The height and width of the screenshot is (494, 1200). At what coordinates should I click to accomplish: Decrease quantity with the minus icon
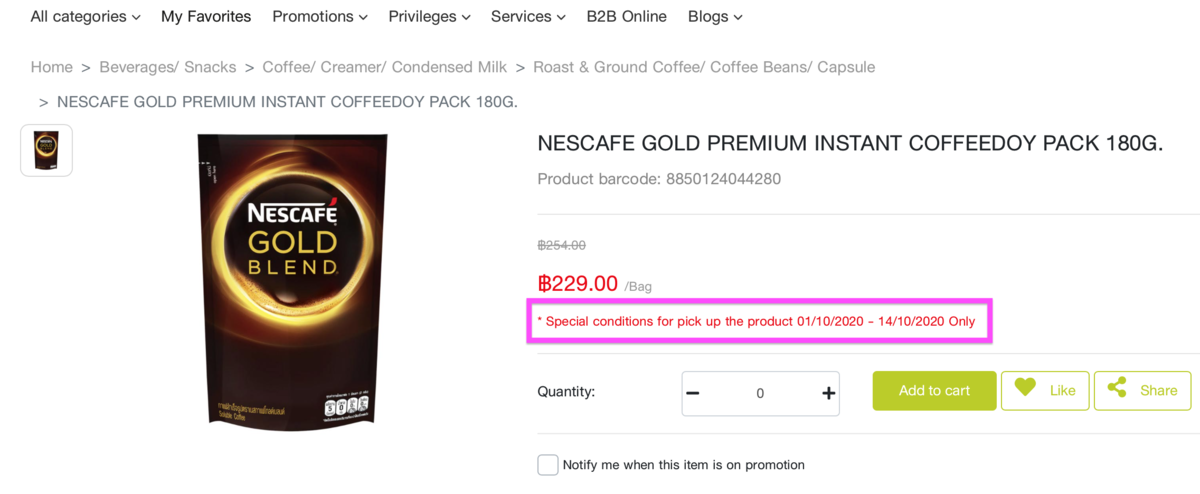[x=693, y=393]
